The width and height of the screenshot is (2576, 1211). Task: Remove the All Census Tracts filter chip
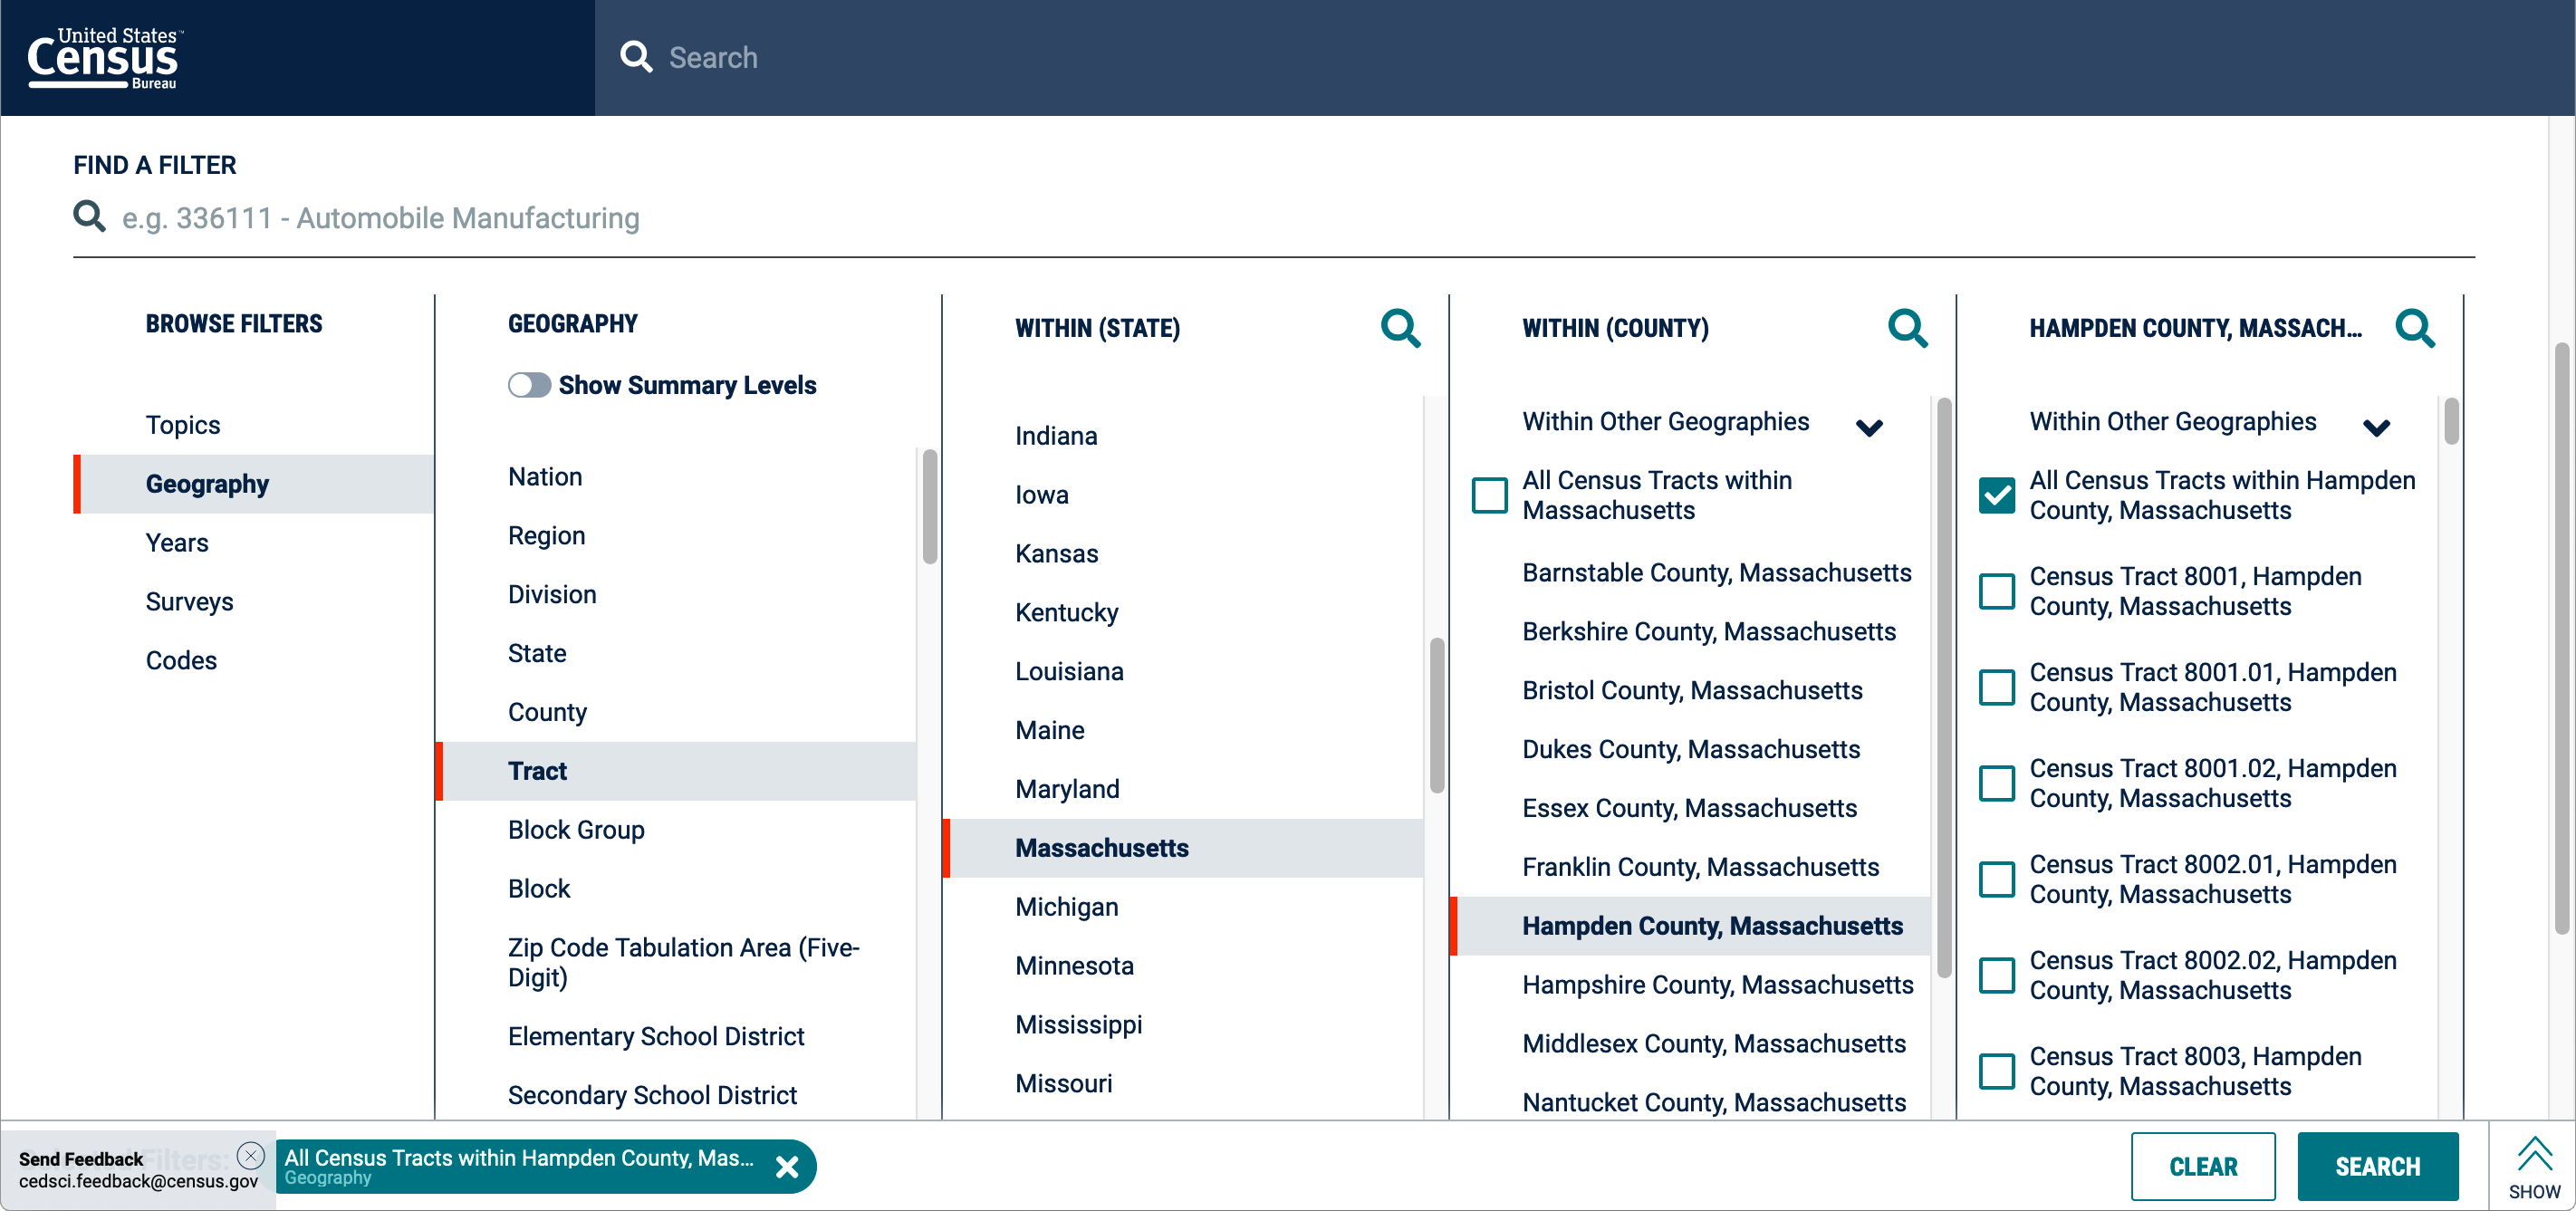coord(787,1166)
